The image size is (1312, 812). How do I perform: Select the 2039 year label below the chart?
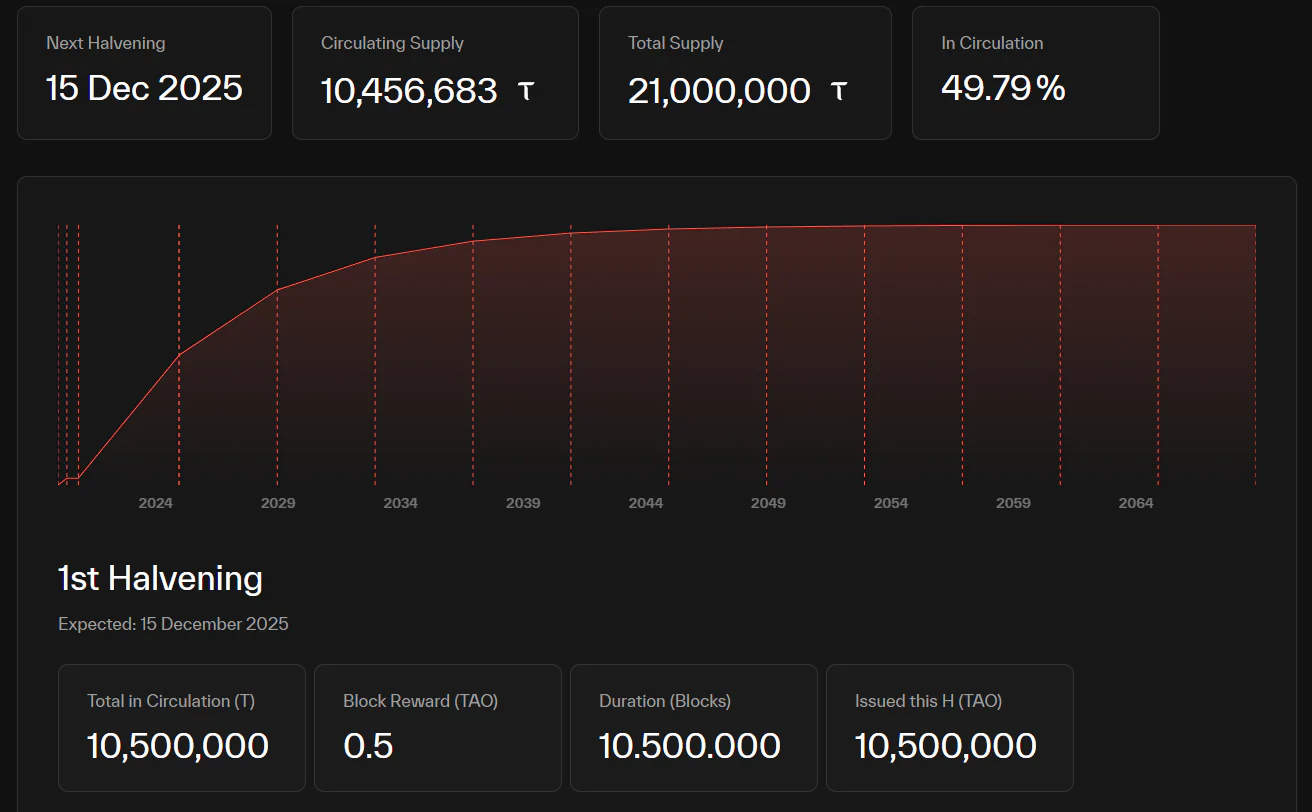(523, 503)
